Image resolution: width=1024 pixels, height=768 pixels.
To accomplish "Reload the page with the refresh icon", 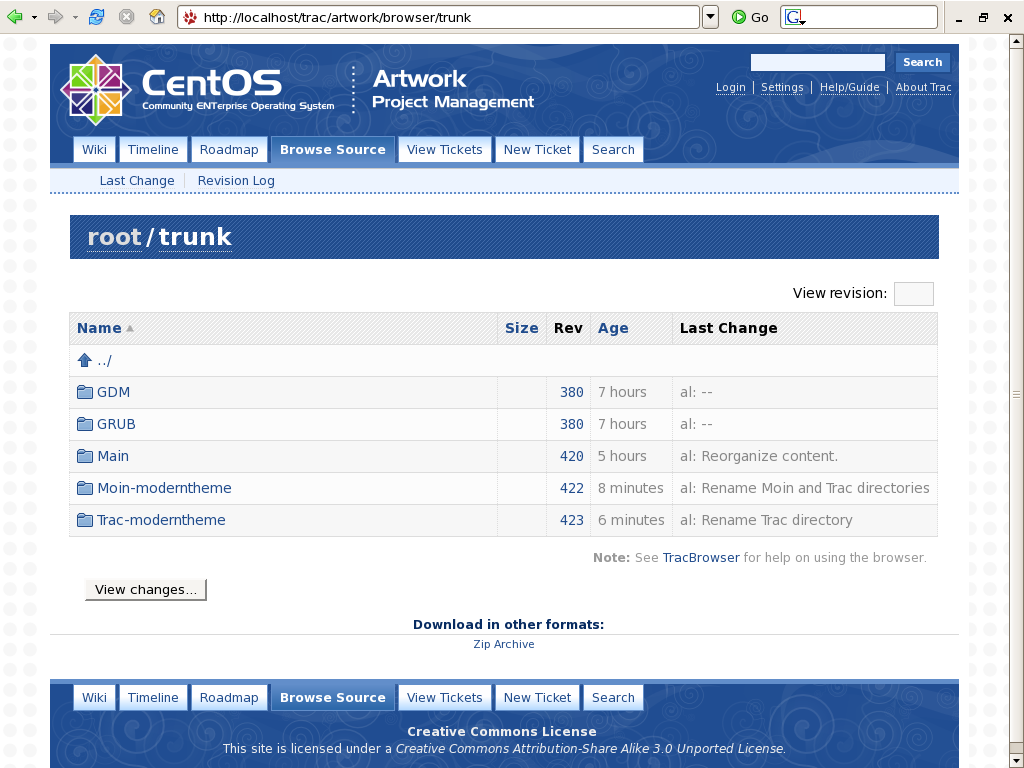I will click(x=96, y=17).
